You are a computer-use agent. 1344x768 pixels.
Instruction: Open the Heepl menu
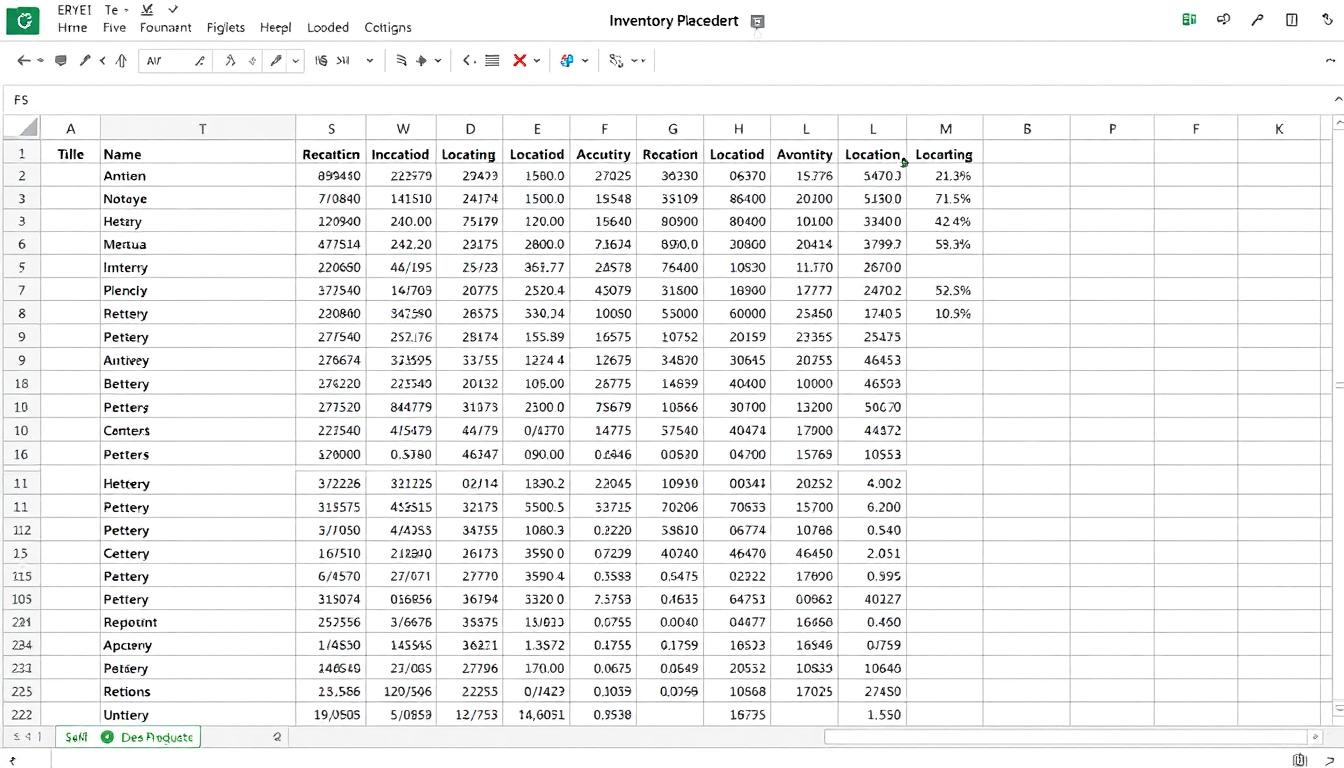coord(275,28)
